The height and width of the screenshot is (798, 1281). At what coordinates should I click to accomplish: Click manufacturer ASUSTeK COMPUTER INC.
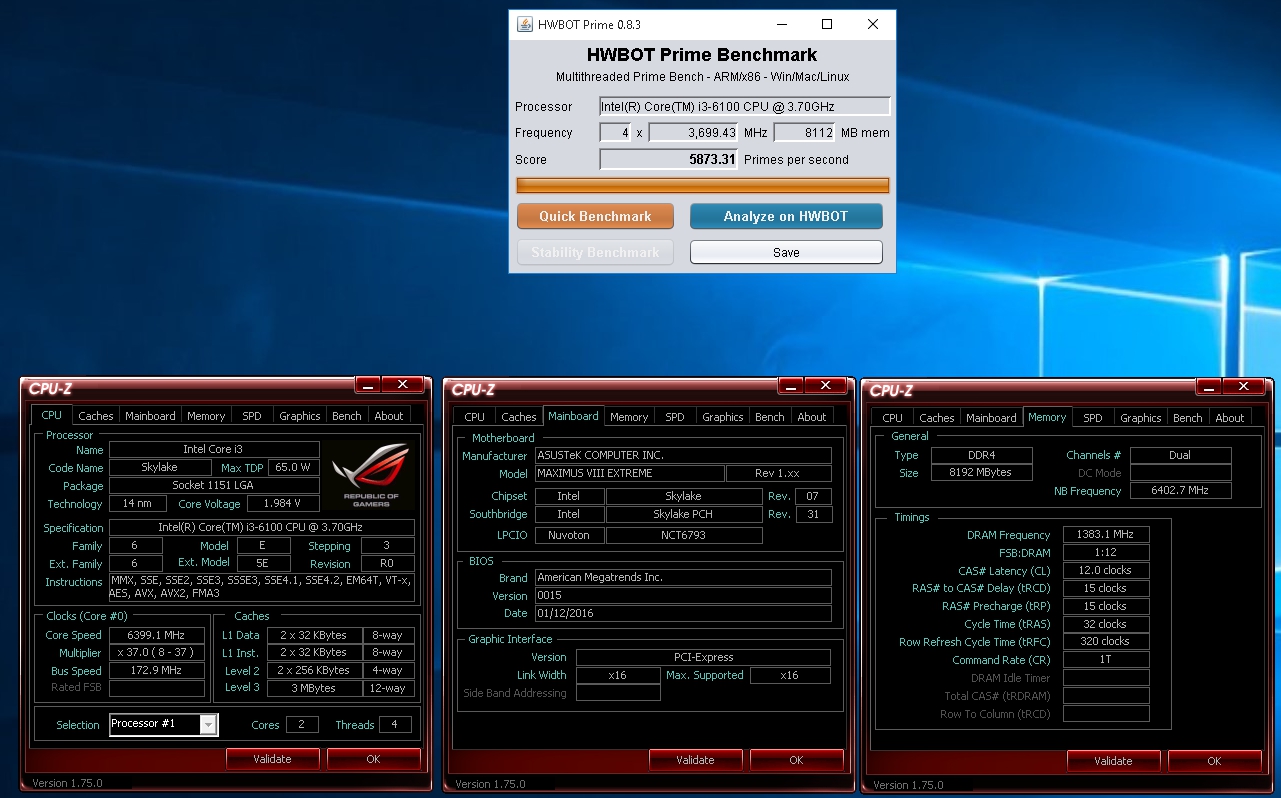point(683,455)
